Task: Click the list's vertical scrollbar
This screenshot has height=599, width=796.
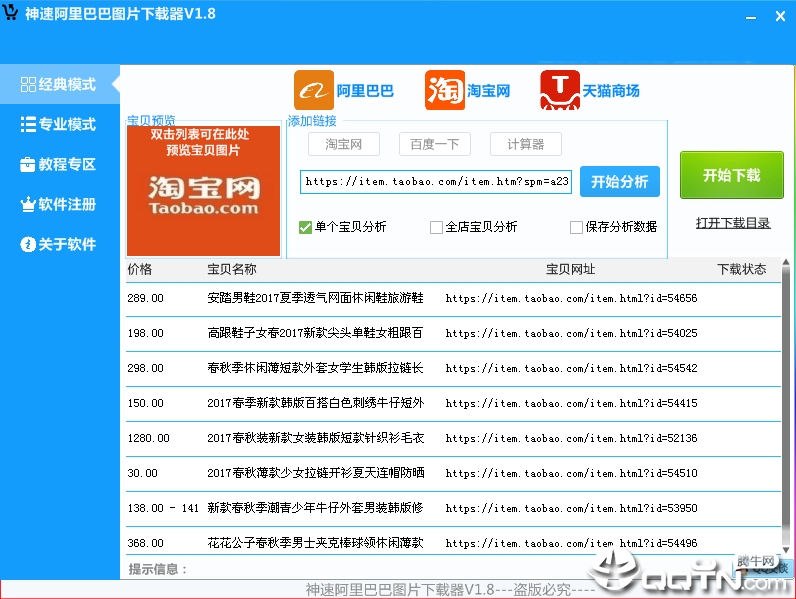Action: 786,406
